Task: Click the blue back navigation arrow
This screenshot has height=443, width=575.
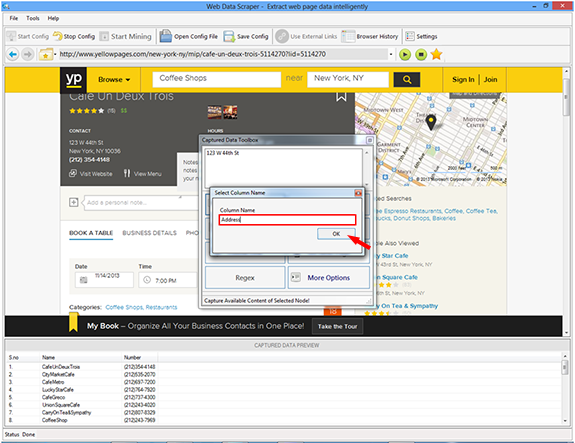Action: 12,55
